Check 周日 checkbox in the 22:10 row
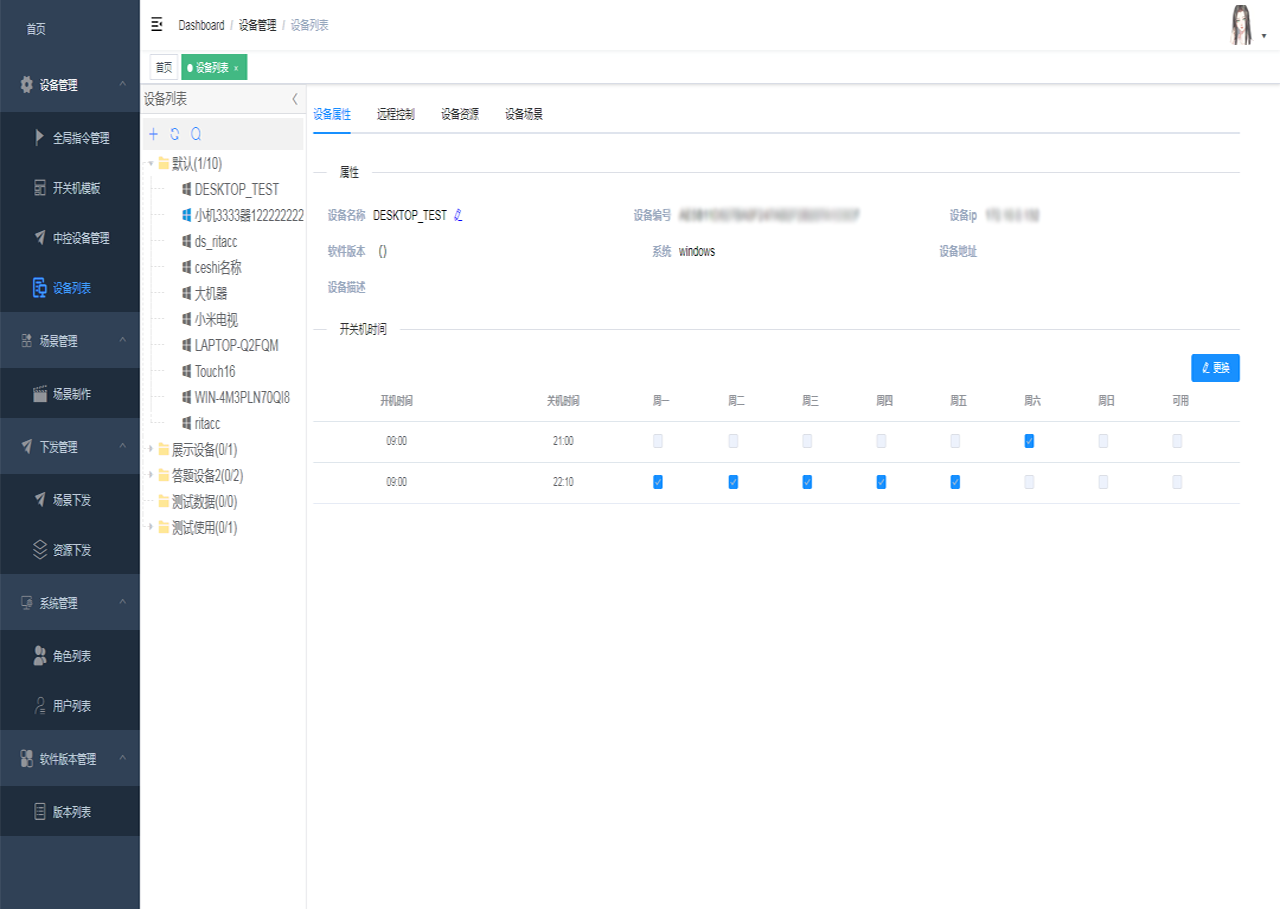The height and width of the screenshot is (909, 1280). pos(1103,482)
